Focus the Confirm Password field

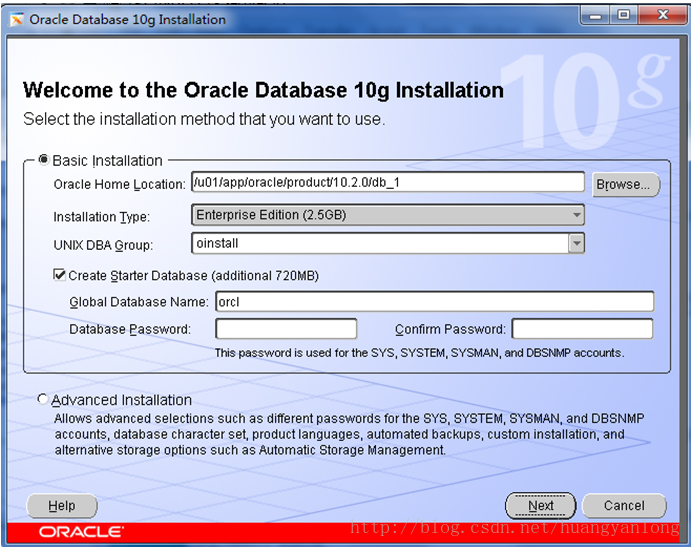coord(582,329)
